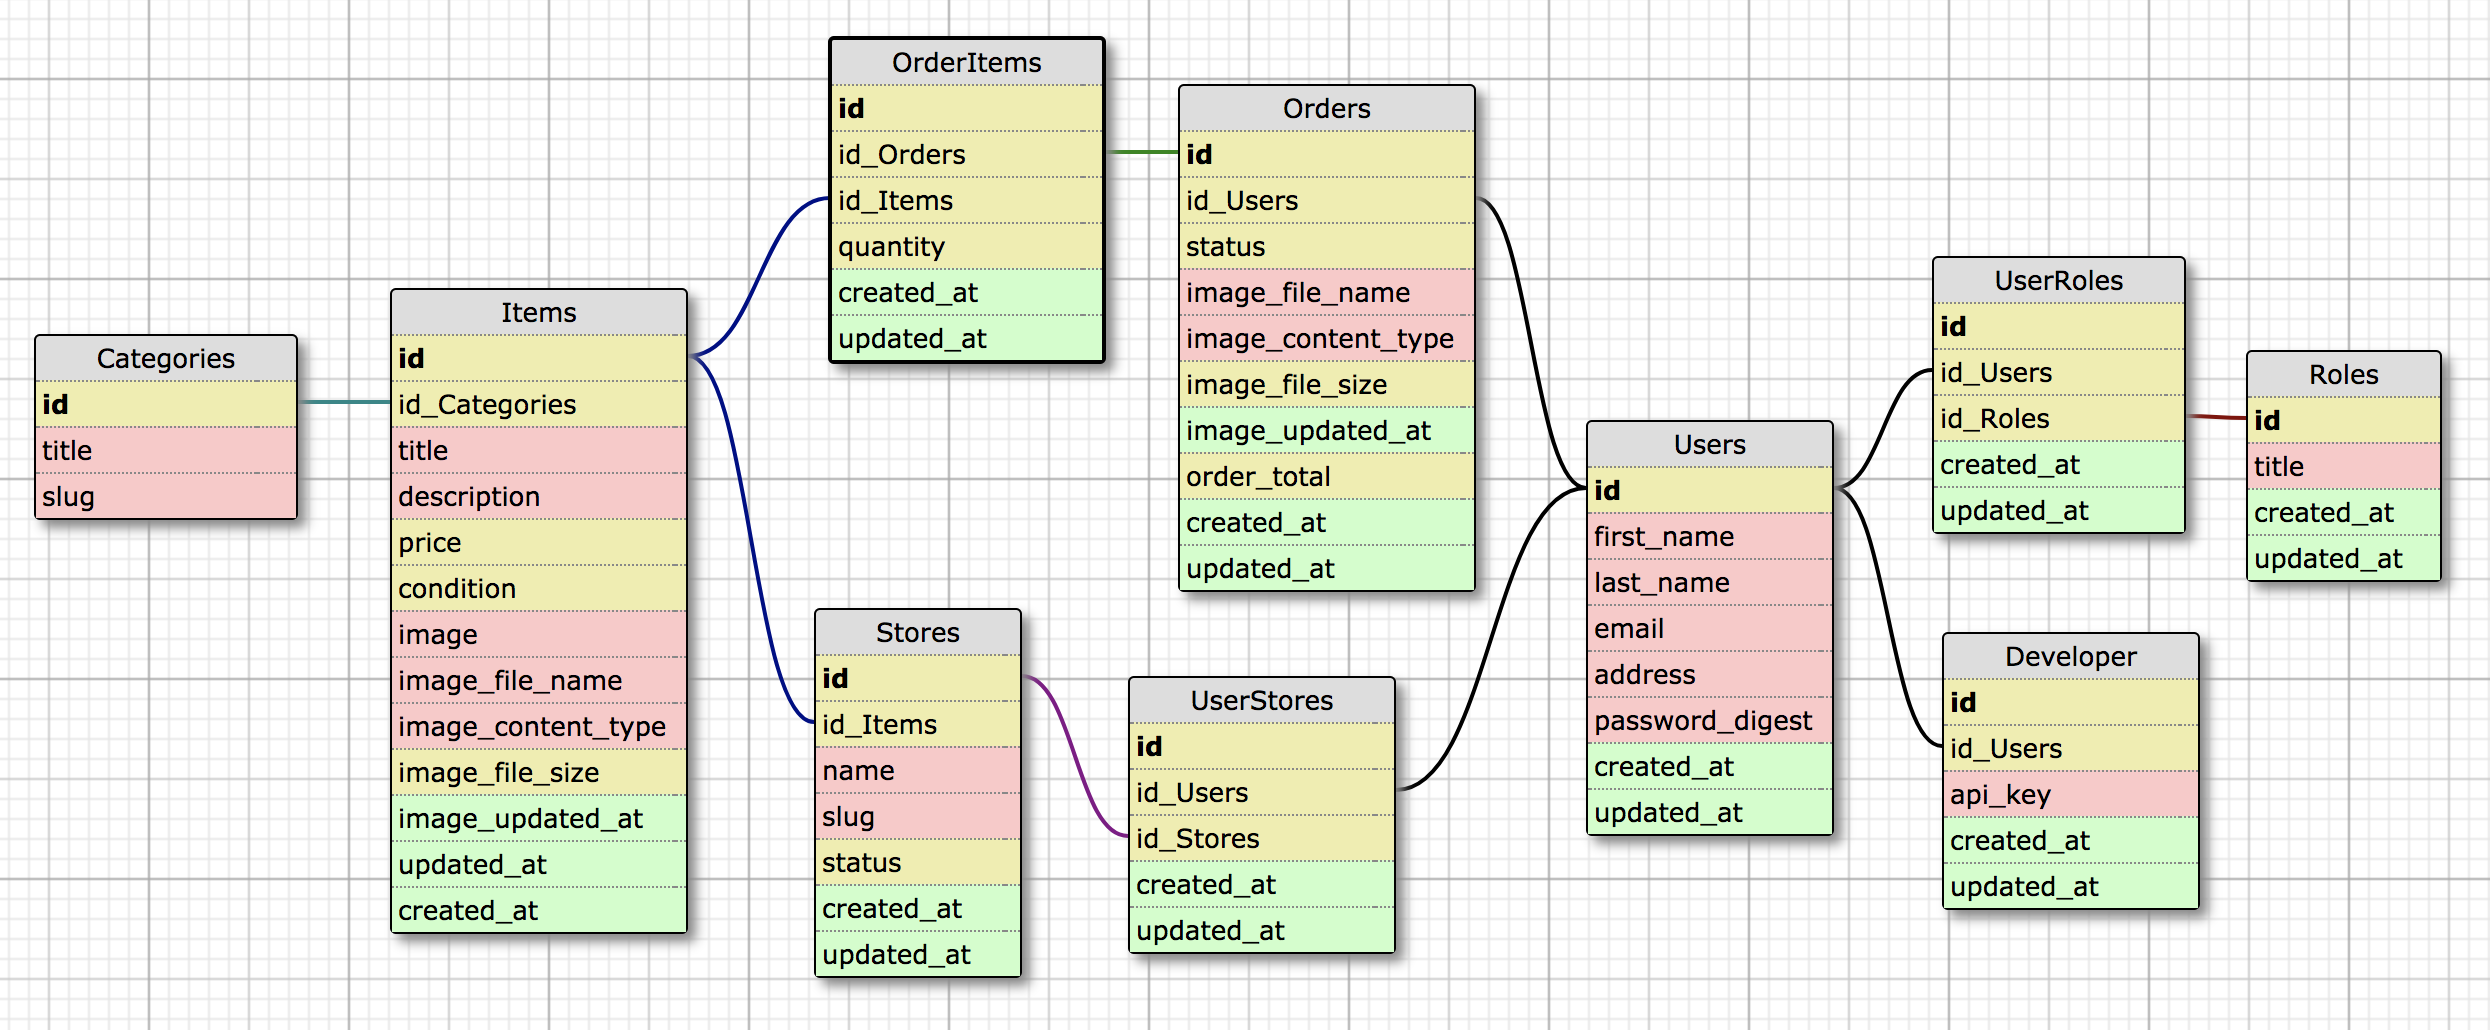Select the Users table header
The height and width of the screenshot is (1030, 2490).
pos(1710,444)
